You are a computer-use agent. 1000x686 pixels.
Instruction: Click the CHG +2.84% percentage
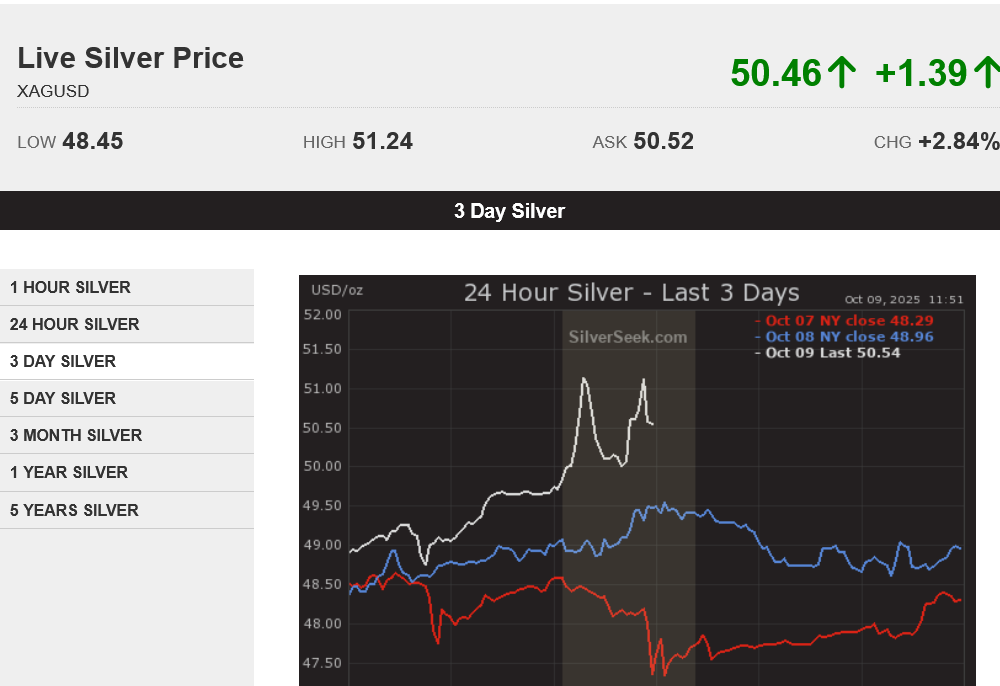[958, 141]
